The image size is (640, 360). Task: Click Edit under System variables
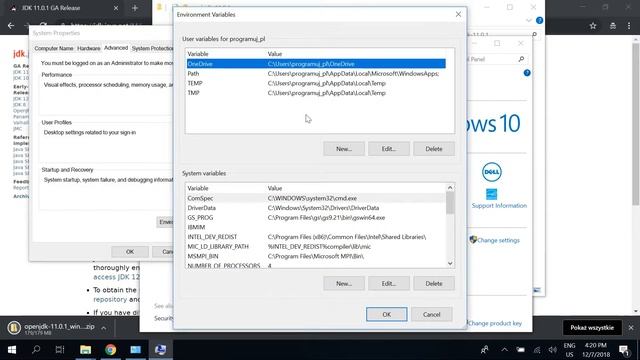pos(389,283)
